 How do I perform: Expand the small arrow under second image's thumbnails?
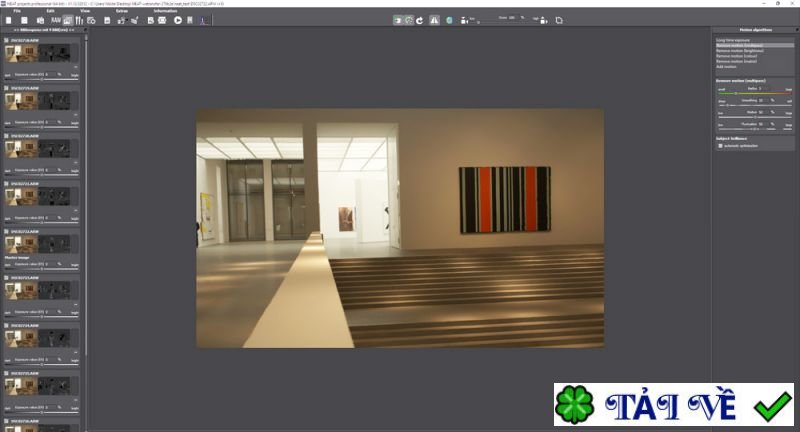tap(76, 115)
